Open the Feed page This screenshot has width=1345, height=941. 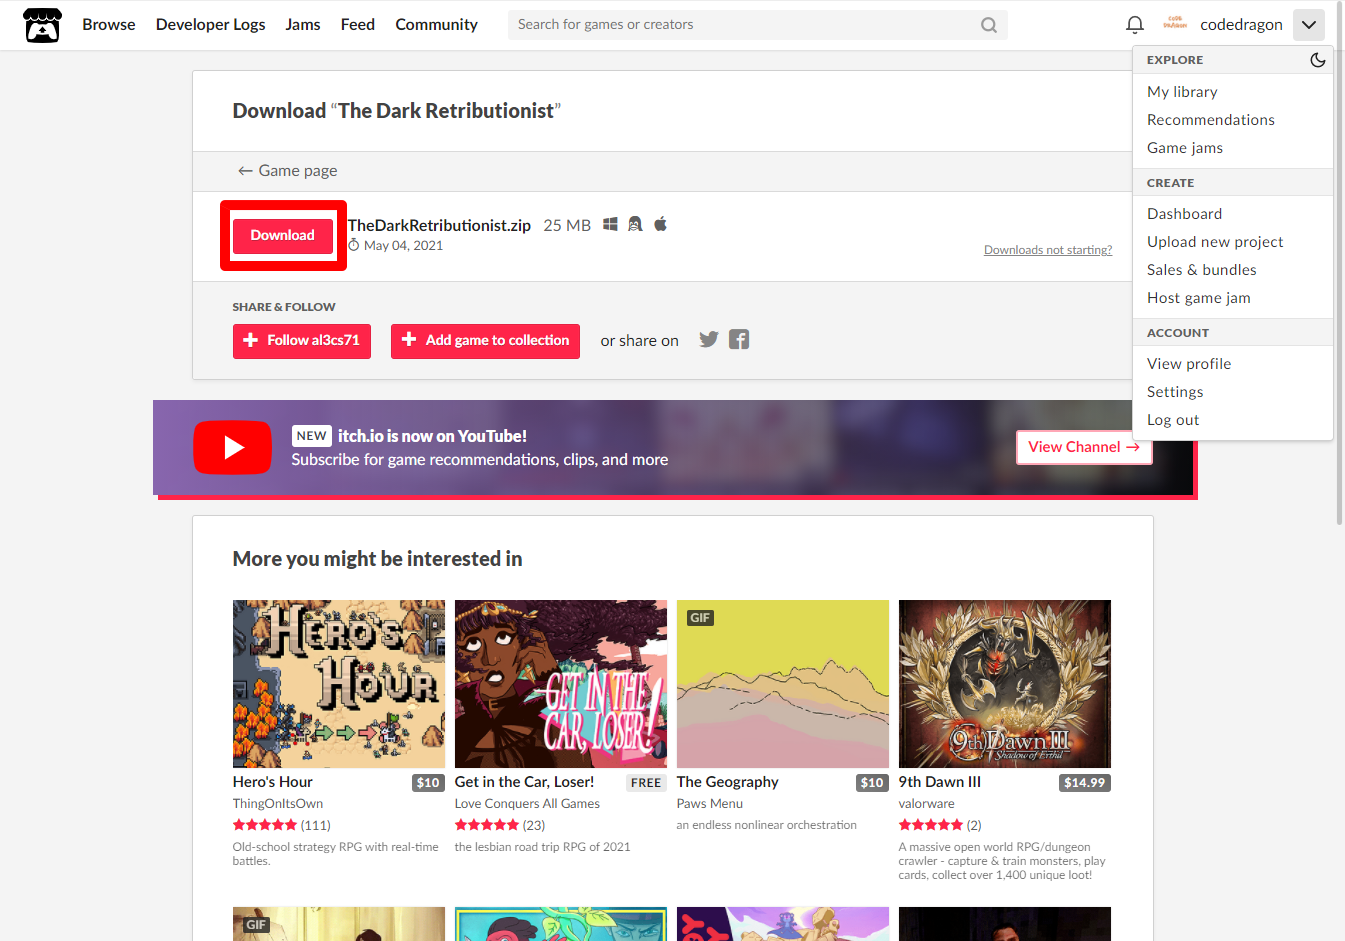pyautogui.click(x=358, y=25)
